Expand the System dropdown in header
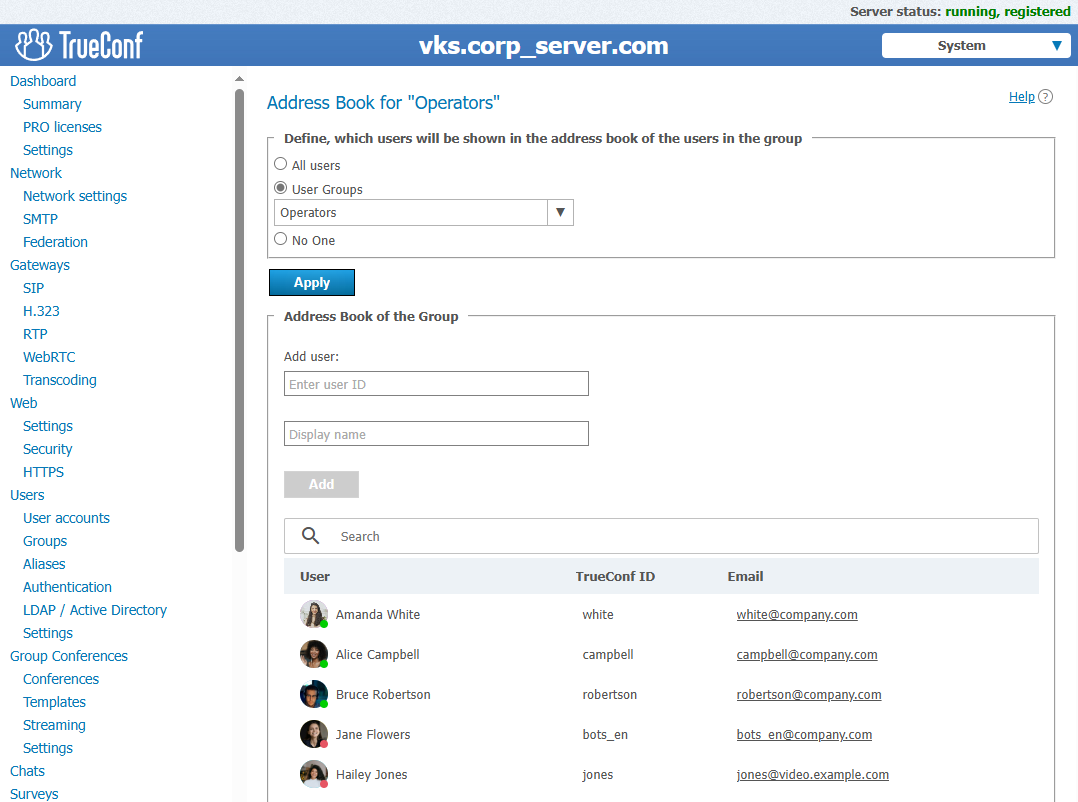 [975, 46]
